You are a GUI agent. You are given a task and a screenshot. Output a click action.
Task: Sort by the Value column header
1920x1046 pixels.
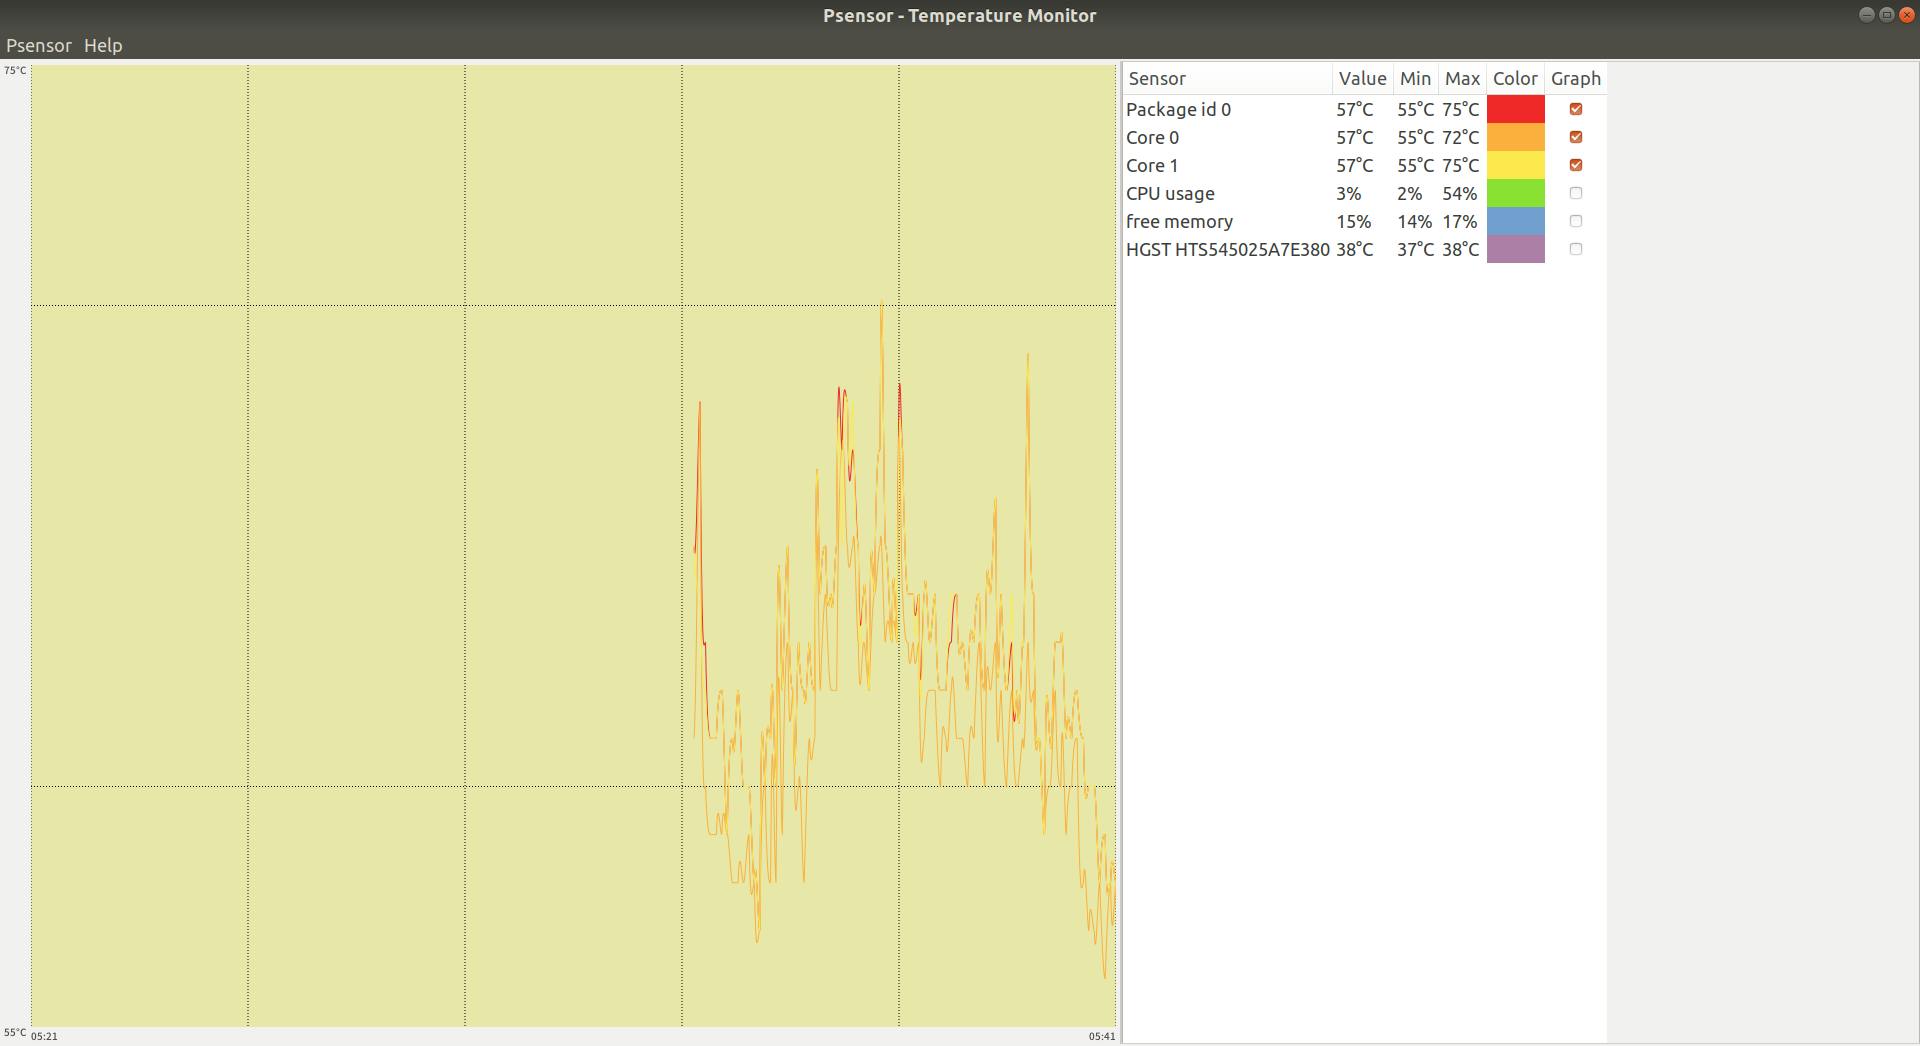1363,78
